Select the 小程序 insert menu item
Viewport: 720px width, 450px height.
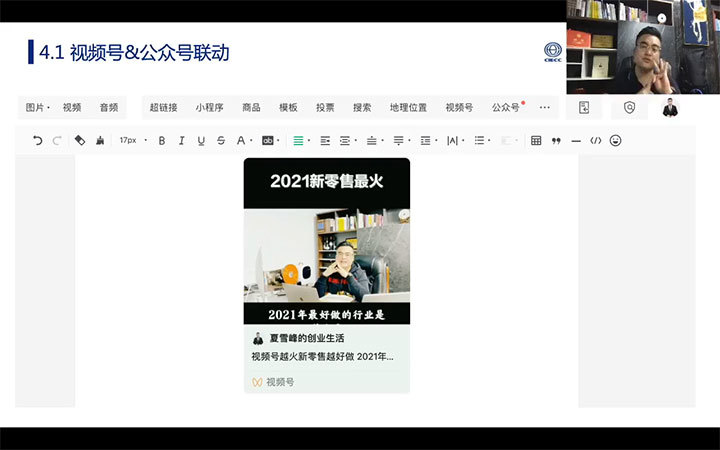[209, 107]
